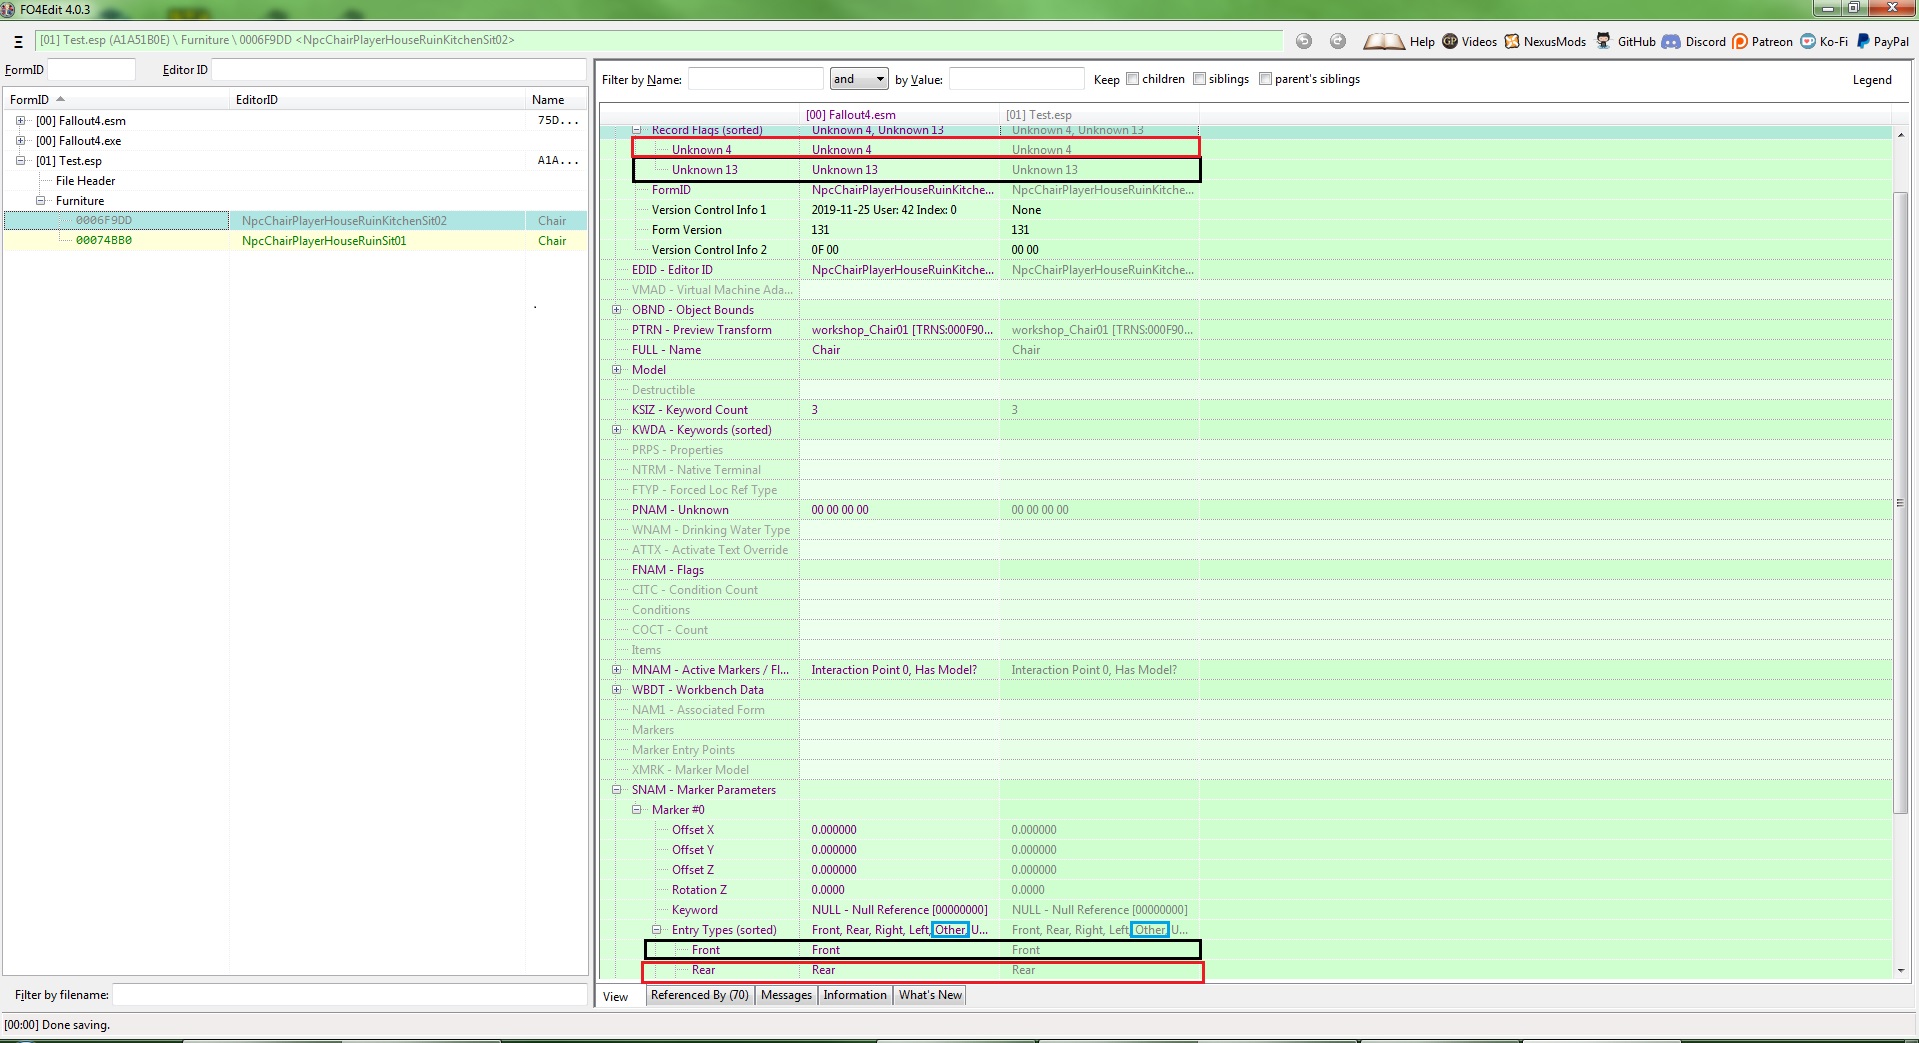The width and height of the screenshot is (1919, 1043).
Task: Select the File Header tree item
Action: (85, 181)
